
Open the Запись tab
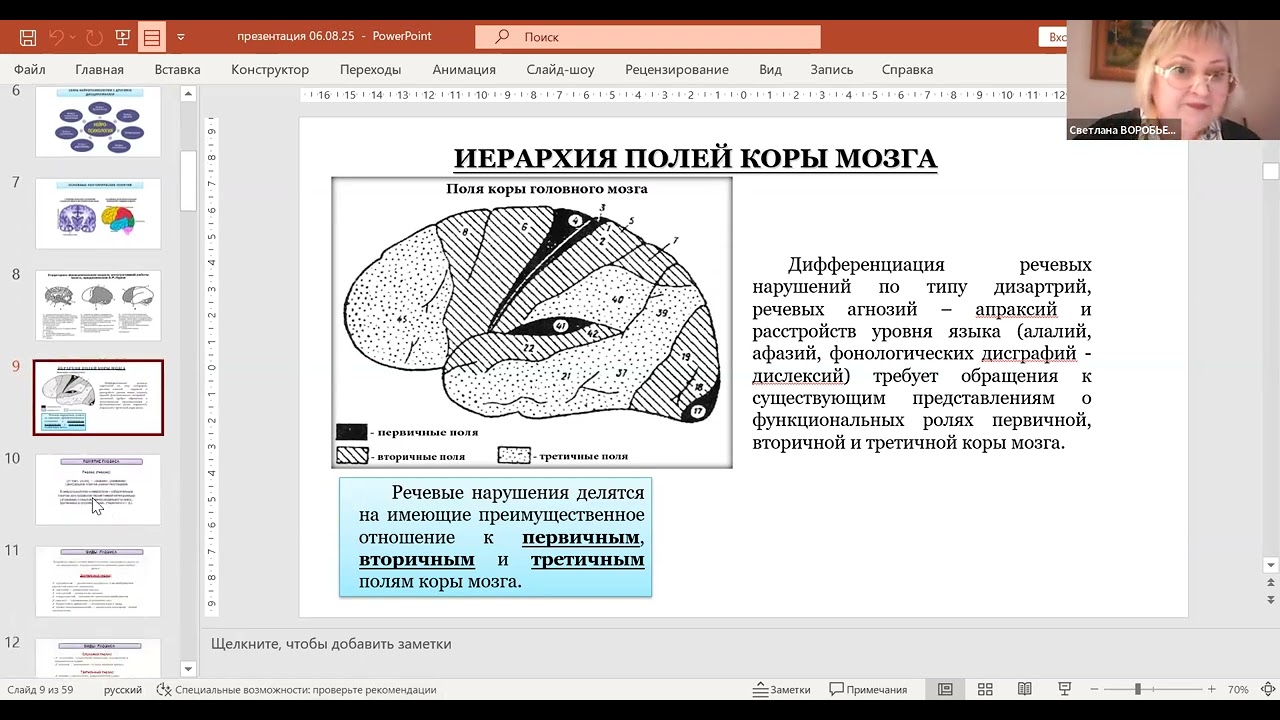[x=832, y=70]
